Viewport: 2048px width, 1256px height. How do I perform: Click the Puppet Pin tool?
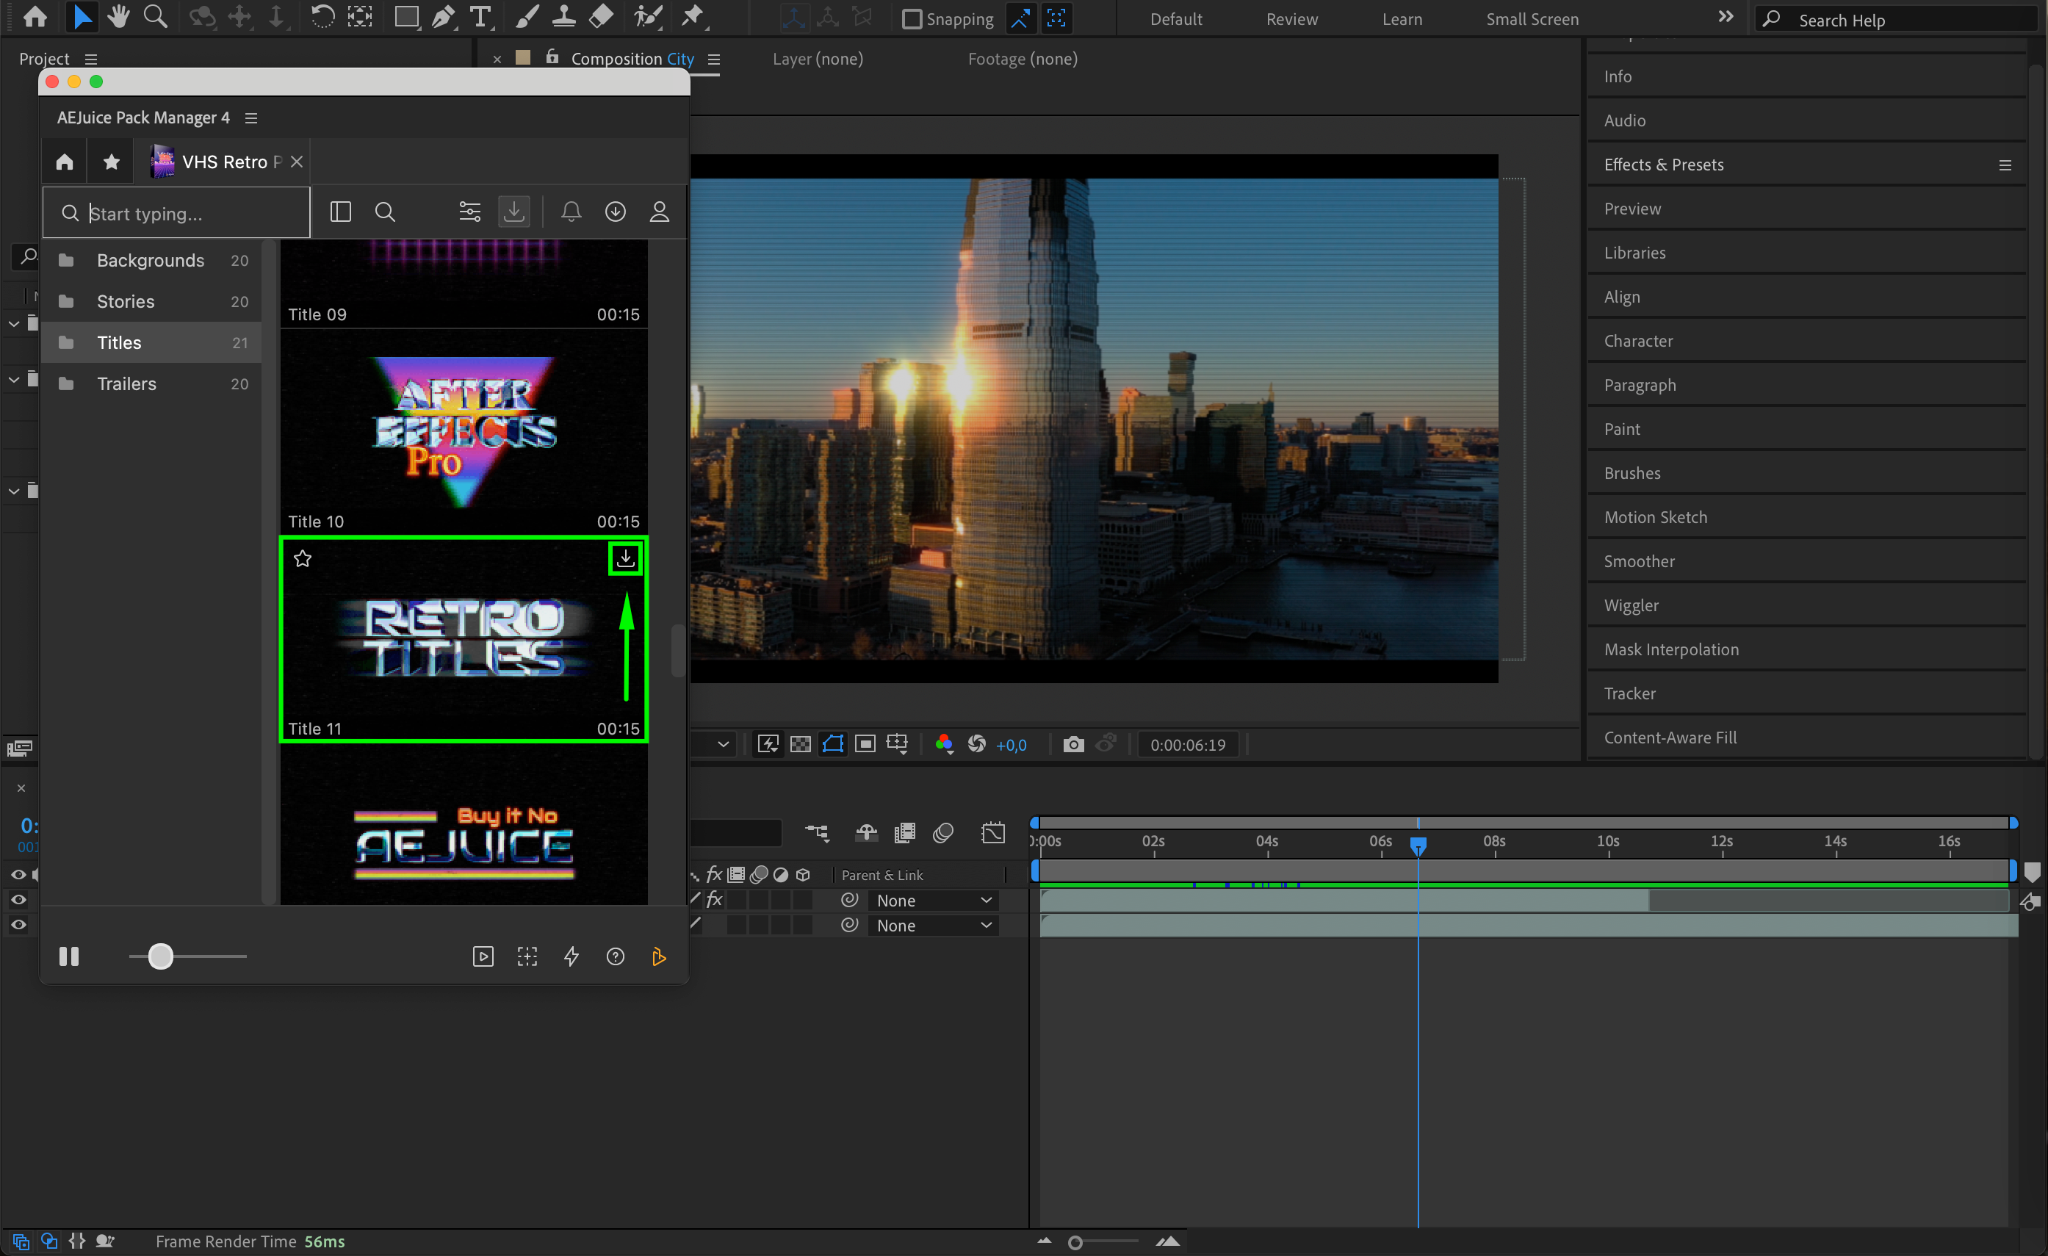pos(692,17)
